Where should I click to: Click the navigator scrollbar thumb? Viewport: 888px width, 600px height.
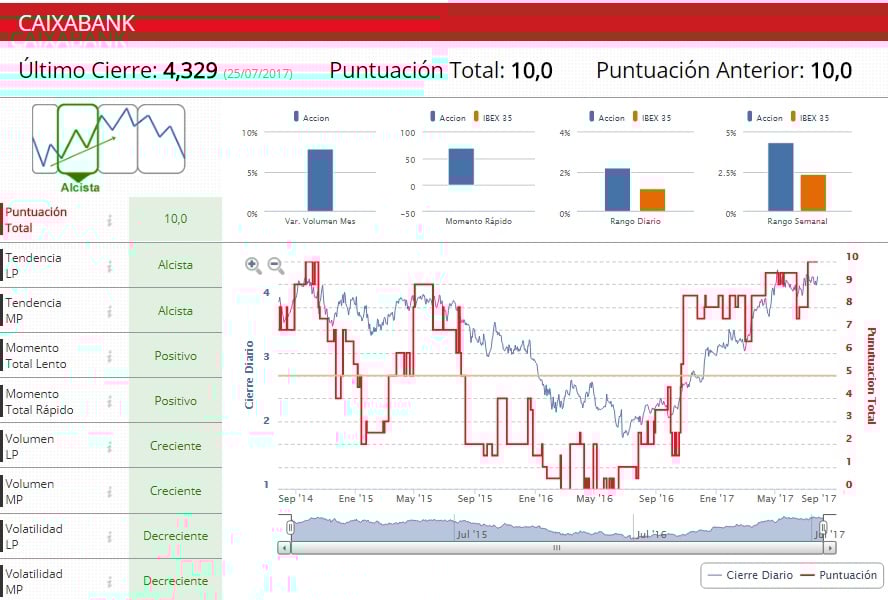pyautogui.click(x=557, y=548)
